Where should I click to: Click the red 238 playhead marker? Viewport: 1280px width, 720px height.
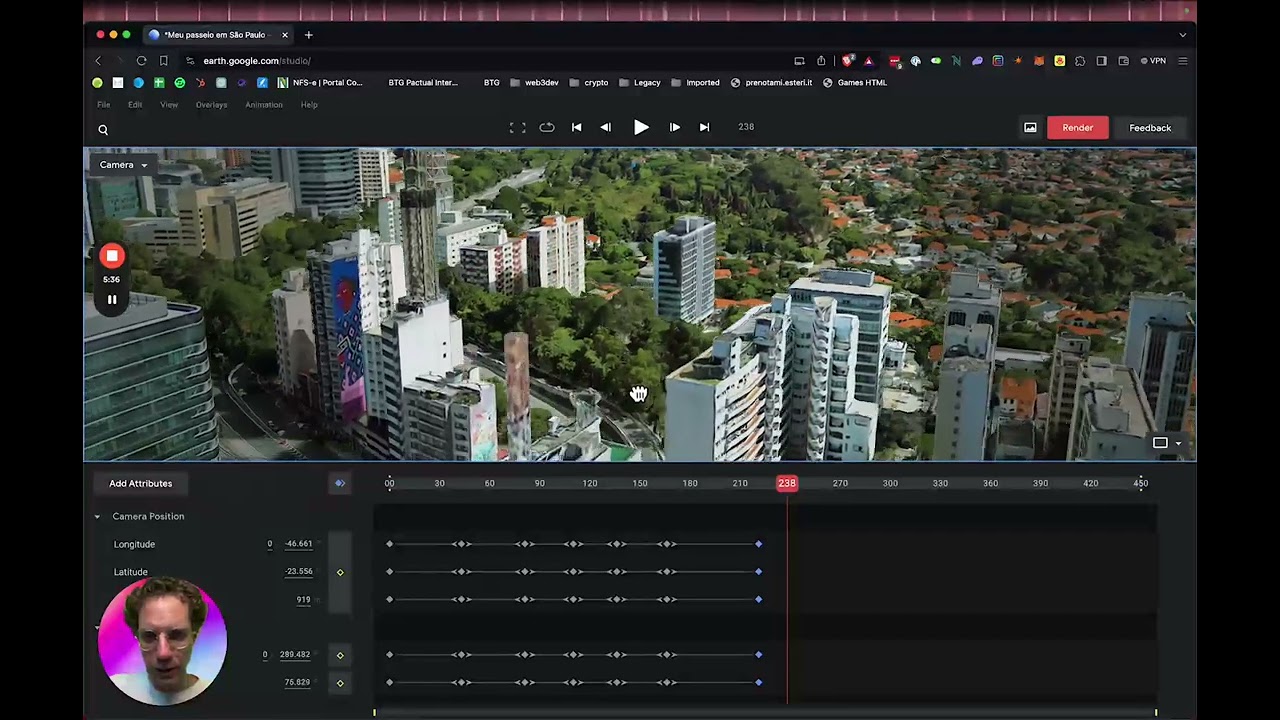pos(787,484)
